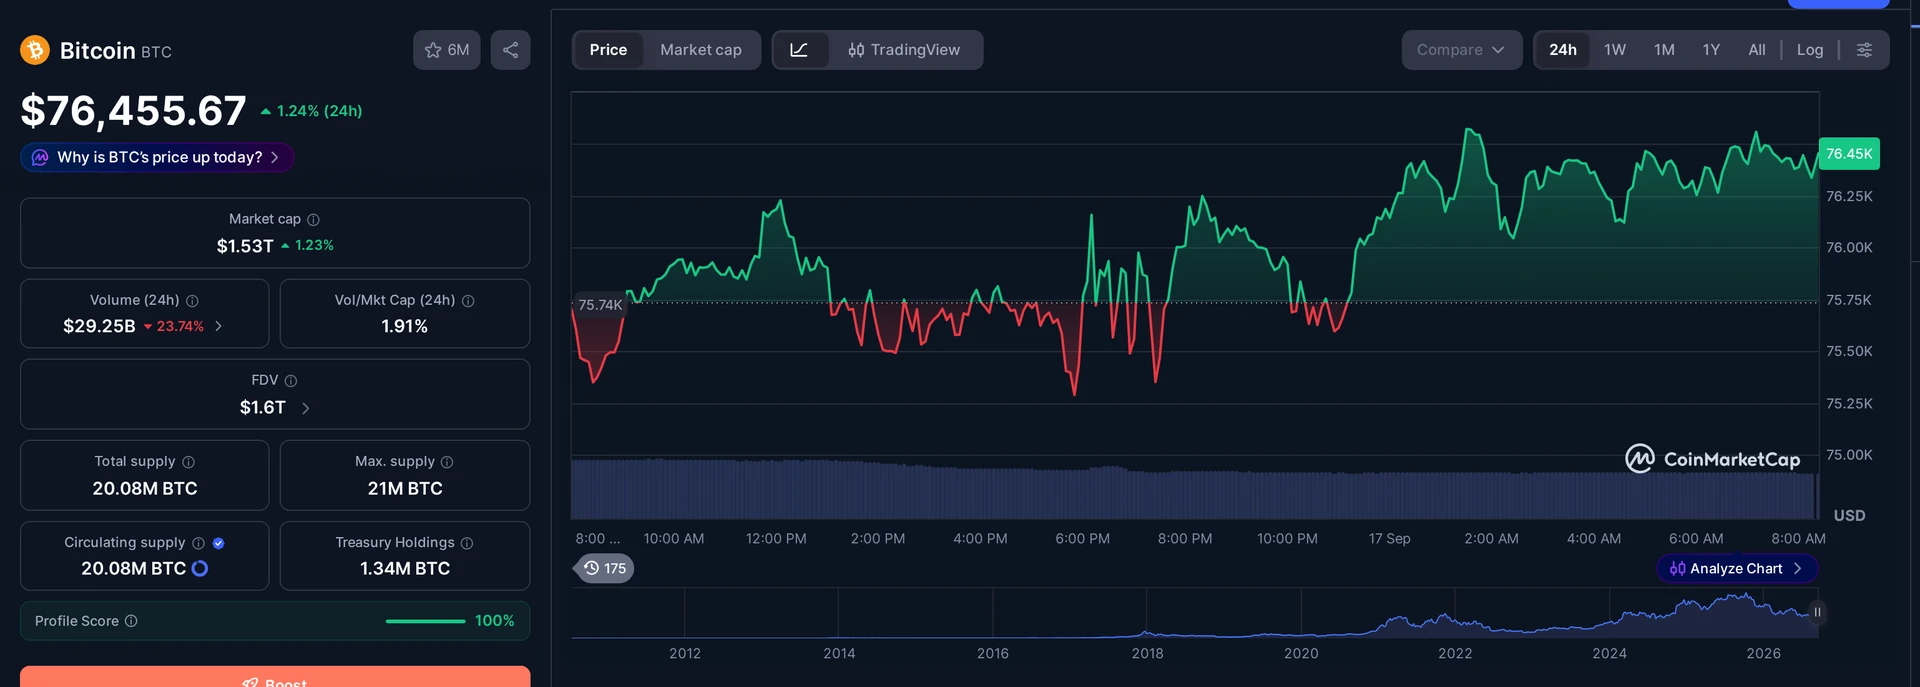Open the share icon button
Screen dimensions: 1920x687
[x=510, y=50]
